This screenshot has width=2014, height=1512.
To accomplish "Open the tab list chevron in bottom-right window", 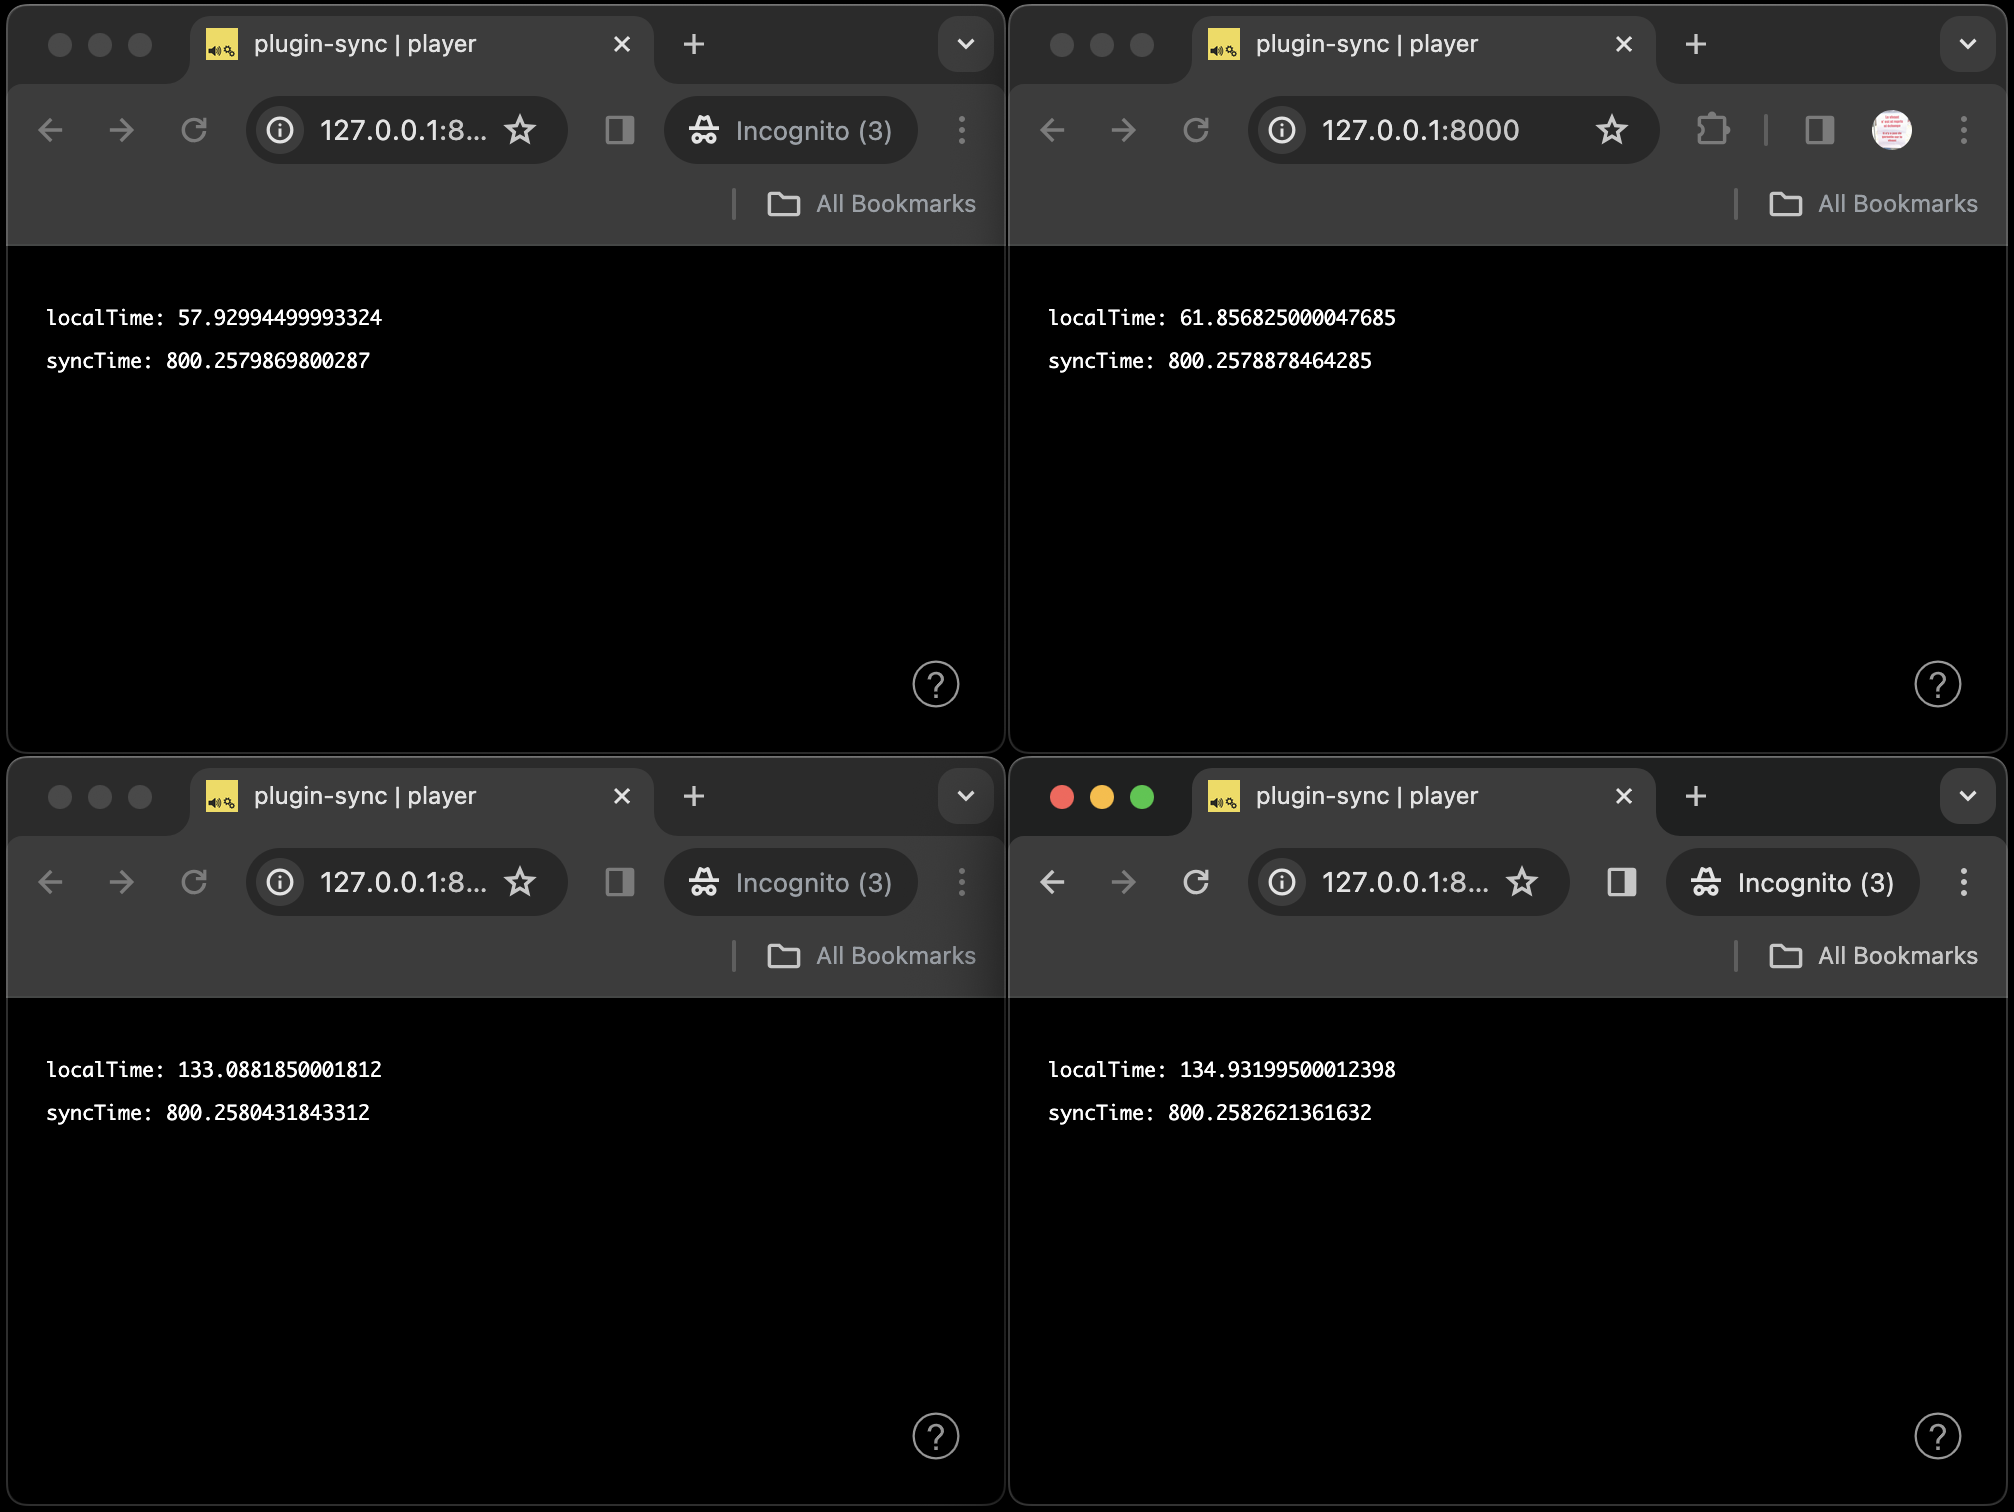I will 1967,796.
